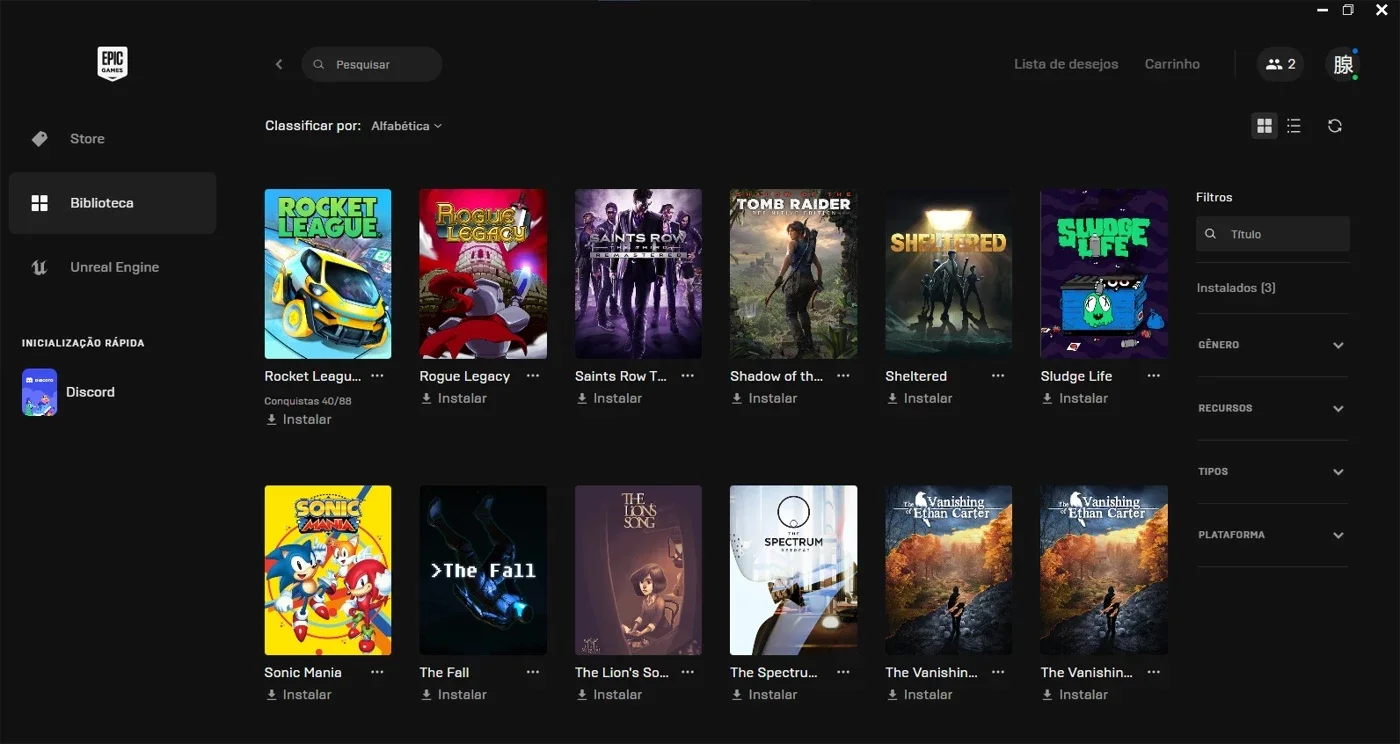Open more options for Sheltered
Screen dimensions: 1400x744
(x=998, y=376)
